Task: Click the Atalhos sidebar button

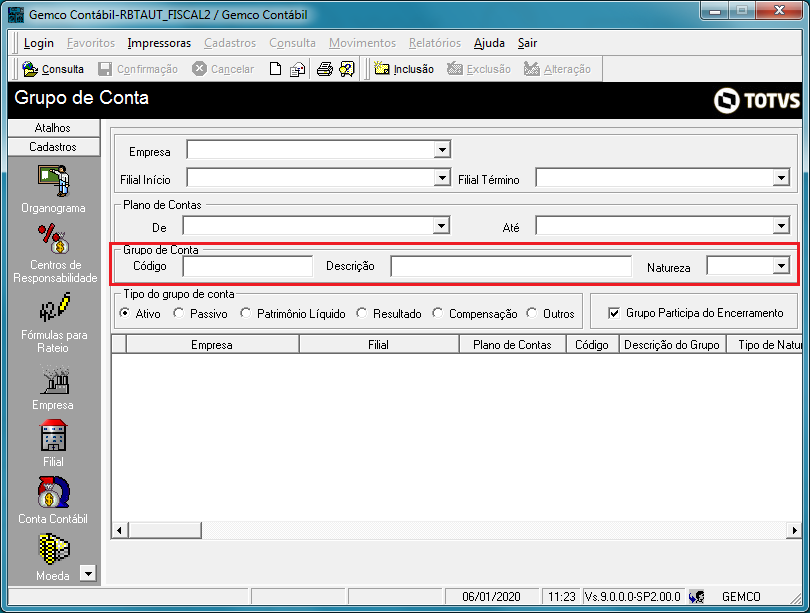Action: (x=54, y=128)
